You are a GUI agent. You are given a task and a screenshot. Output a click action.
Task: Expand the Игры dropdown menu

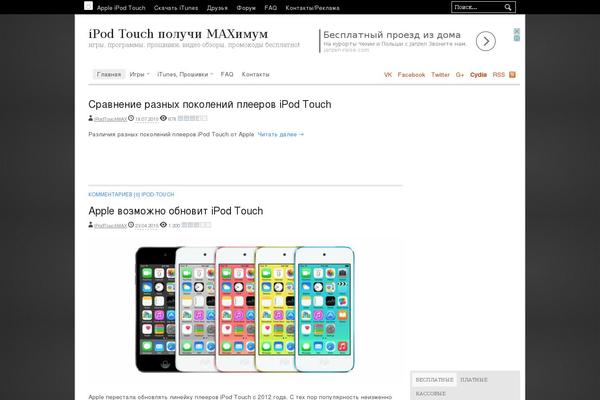point(139,74)
